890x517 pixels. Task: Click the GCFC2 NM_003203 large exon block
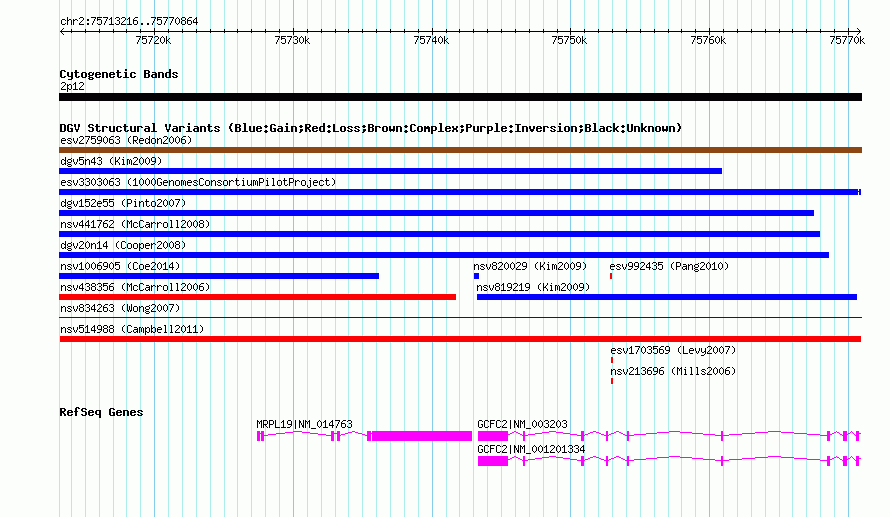pyautogui.click(x=493, y=436)
